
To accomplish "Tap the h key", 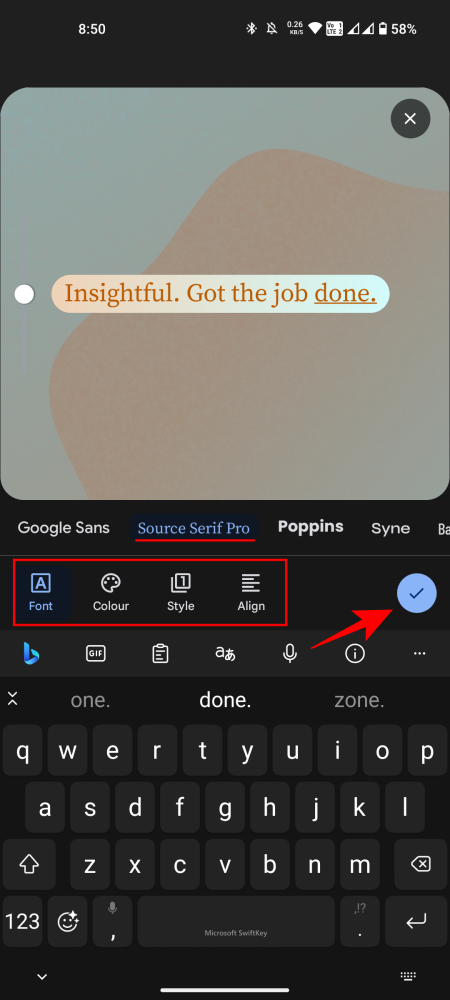I will 270,807.
